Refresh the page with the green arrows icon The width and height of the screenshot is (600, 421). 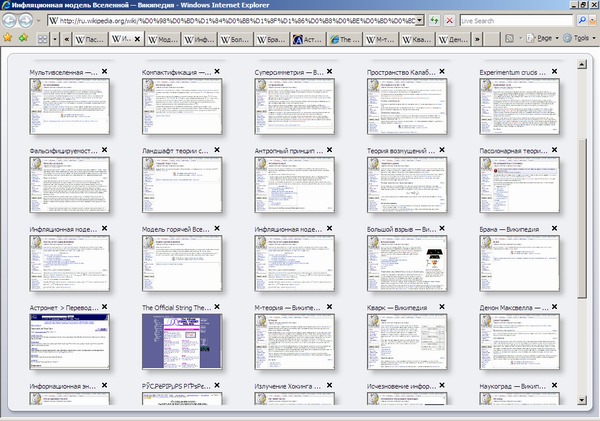[434, 20]
